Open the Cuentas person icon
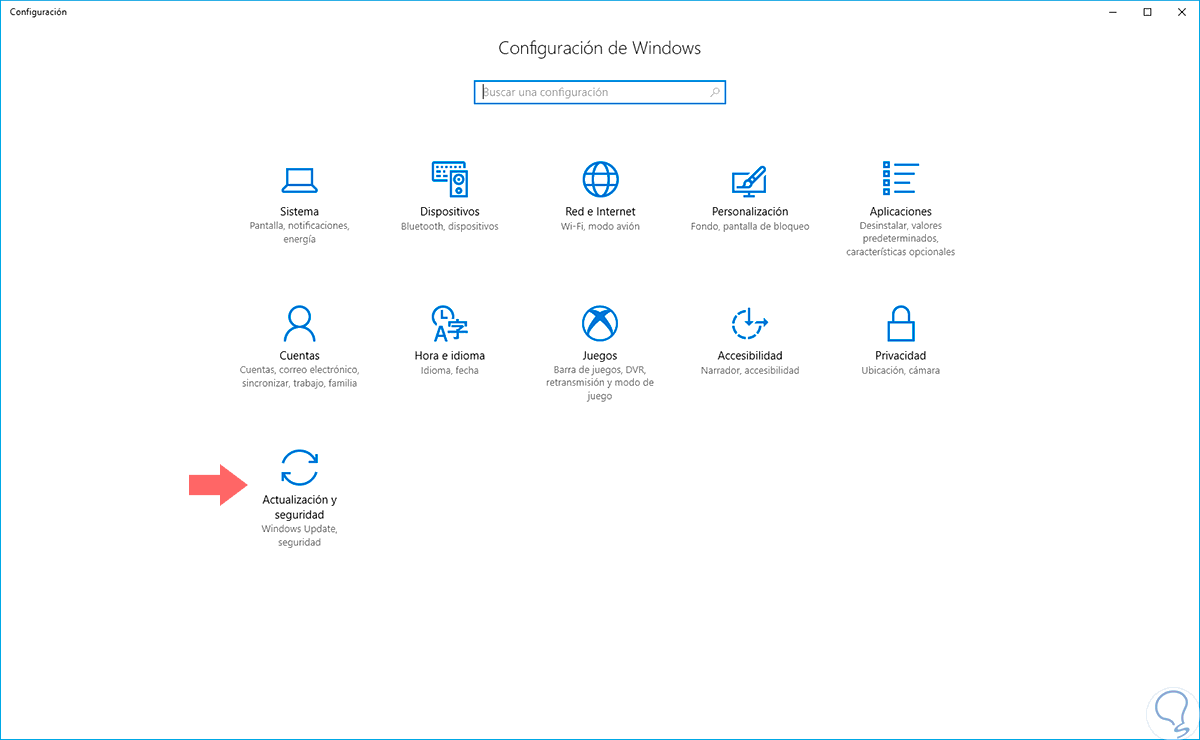Image resolution: width=1200 pixels, height=740 pixels. click(300, 323)
